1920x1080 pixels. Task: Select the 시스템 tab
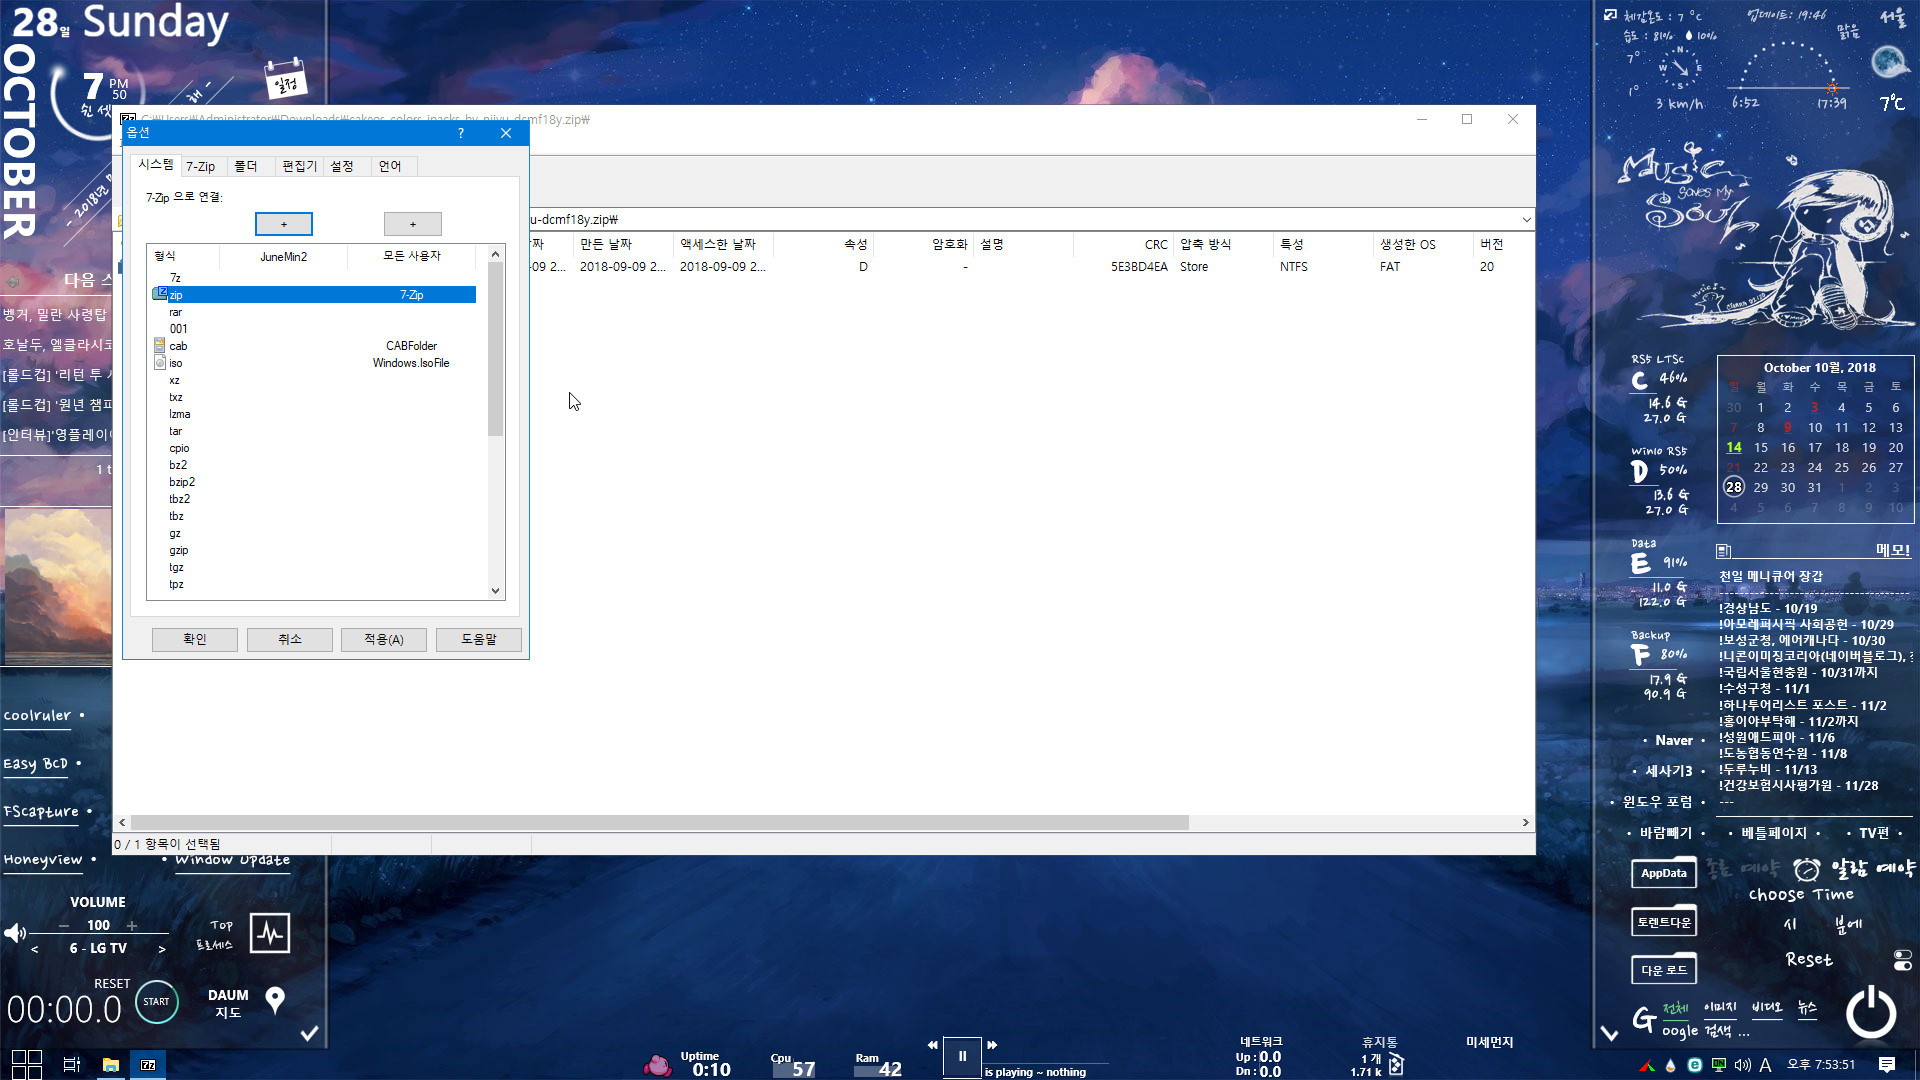point(155,164)
